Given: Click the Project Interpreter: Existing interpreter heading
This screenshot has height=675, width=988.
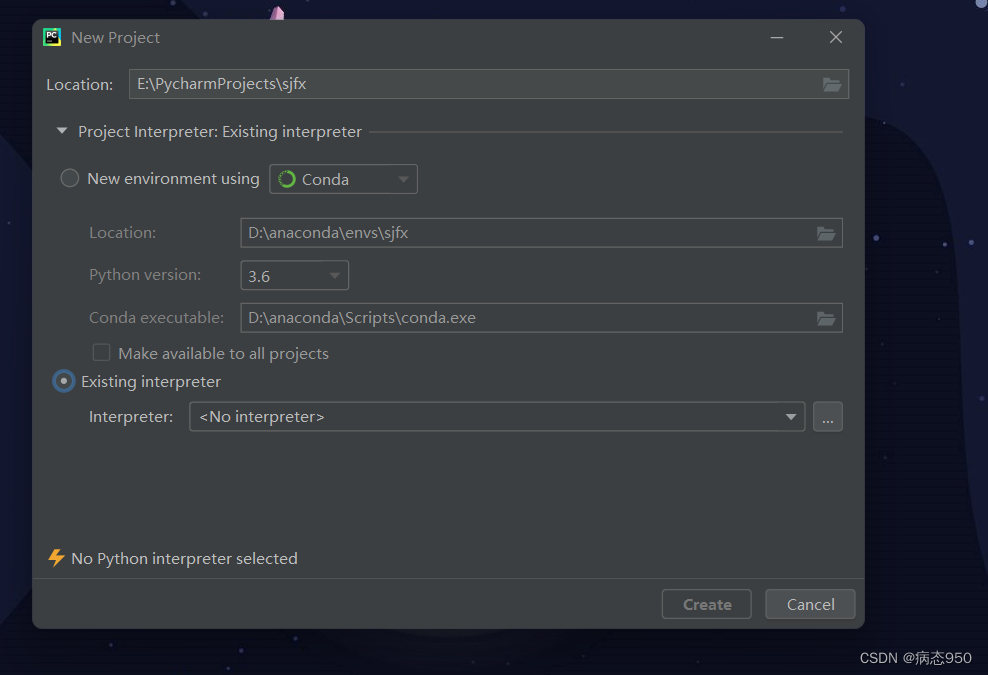Looking at the screenshot, I should pyautogui.click(x=220, y=132).
